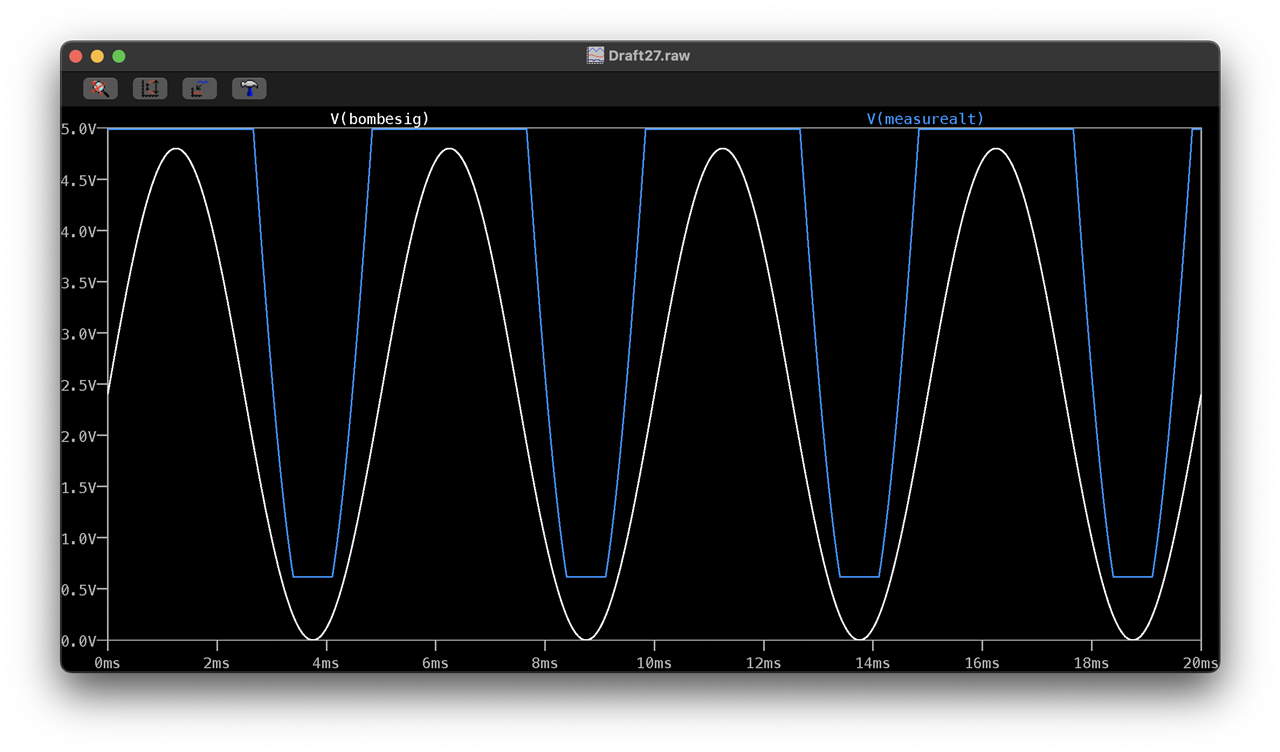Click the 2.5V vertical axis label
Viewport: 1280px width, 752px height.
79,385
